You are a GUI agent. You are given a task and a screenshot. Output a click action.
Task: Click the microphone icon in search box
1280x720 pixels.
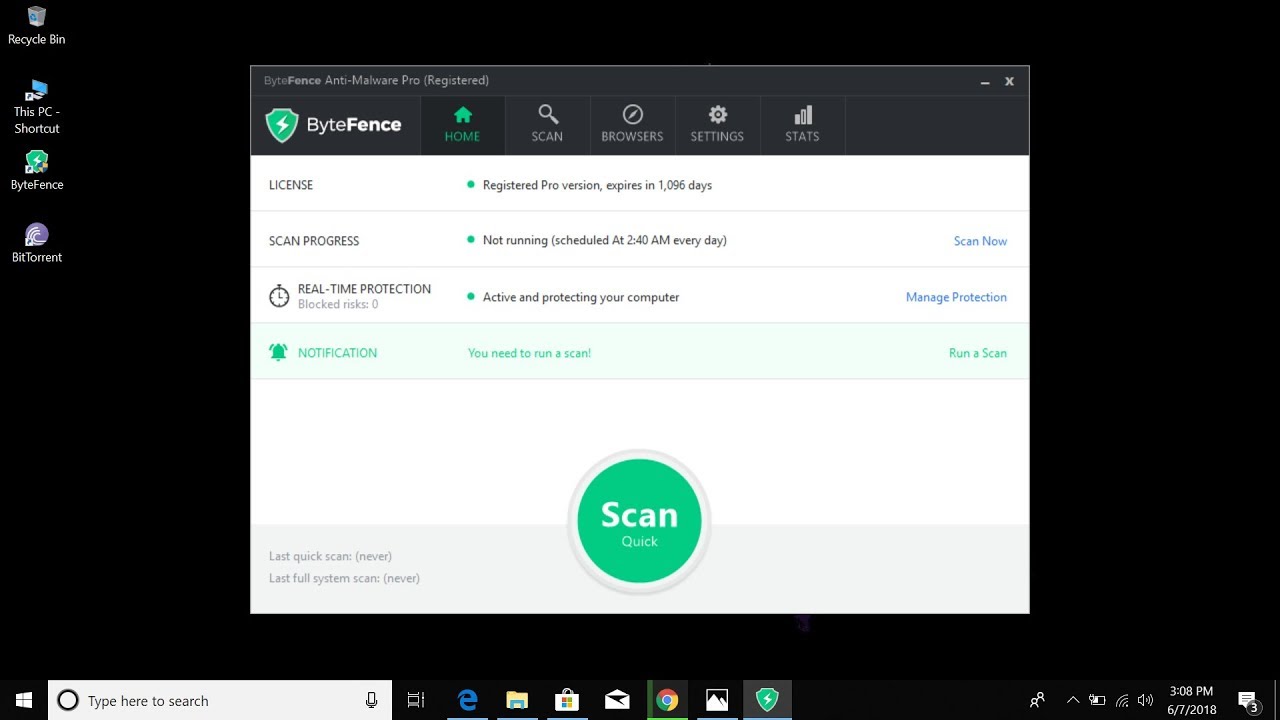pyautogui.click(x=371, y=701)
